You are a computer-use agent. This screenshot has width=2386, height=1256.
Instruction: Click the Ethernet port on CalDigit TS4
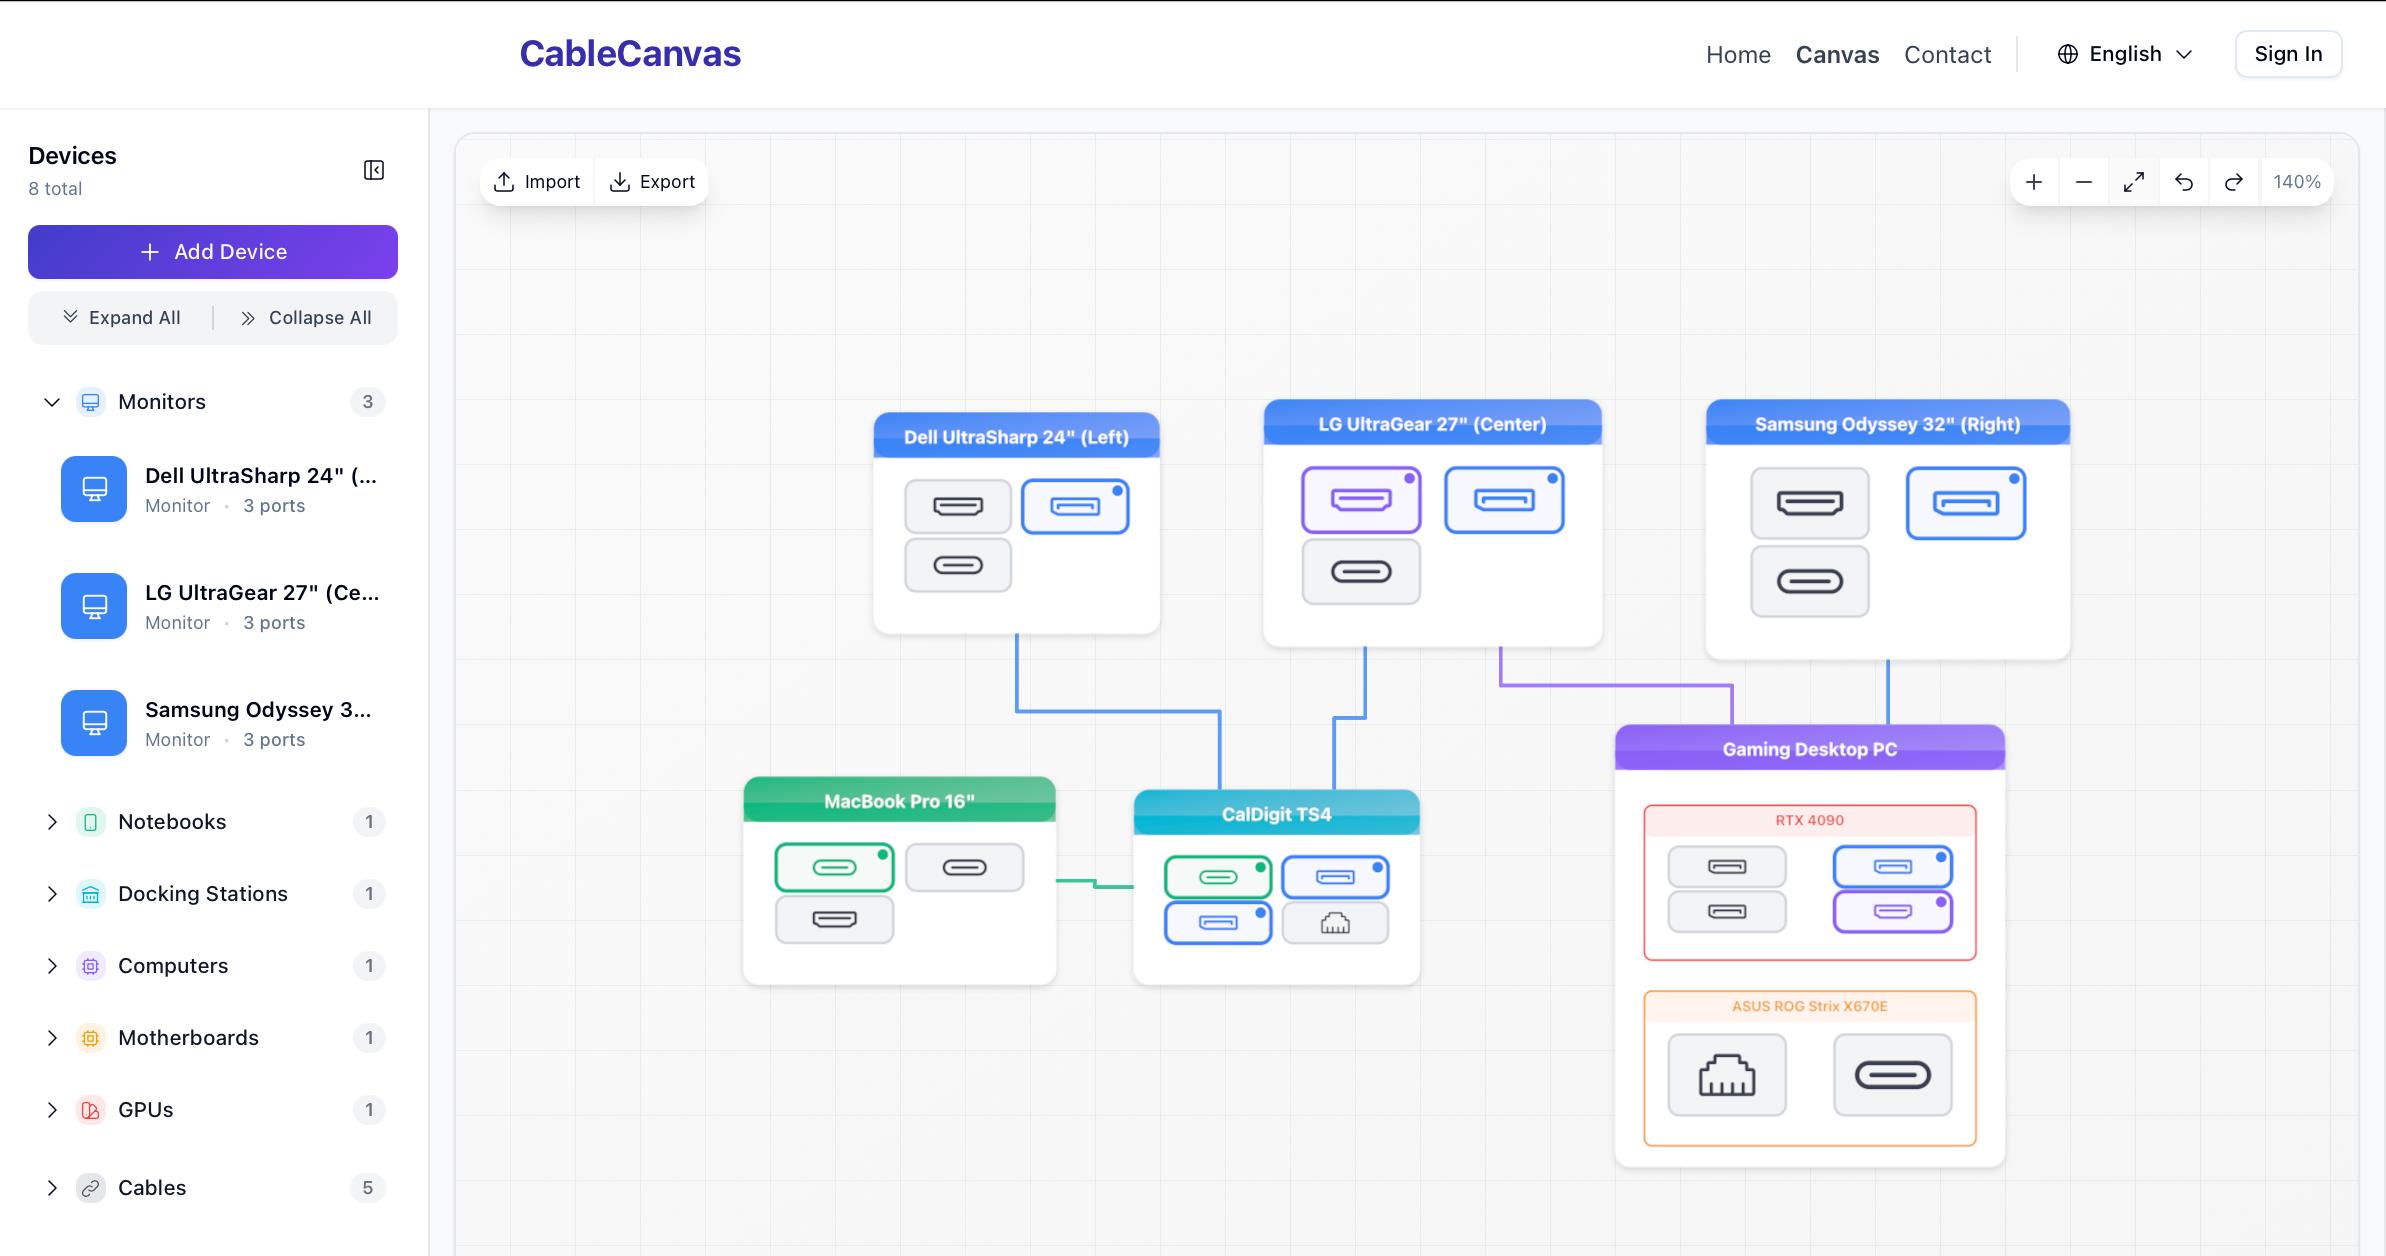[1335, 923]
